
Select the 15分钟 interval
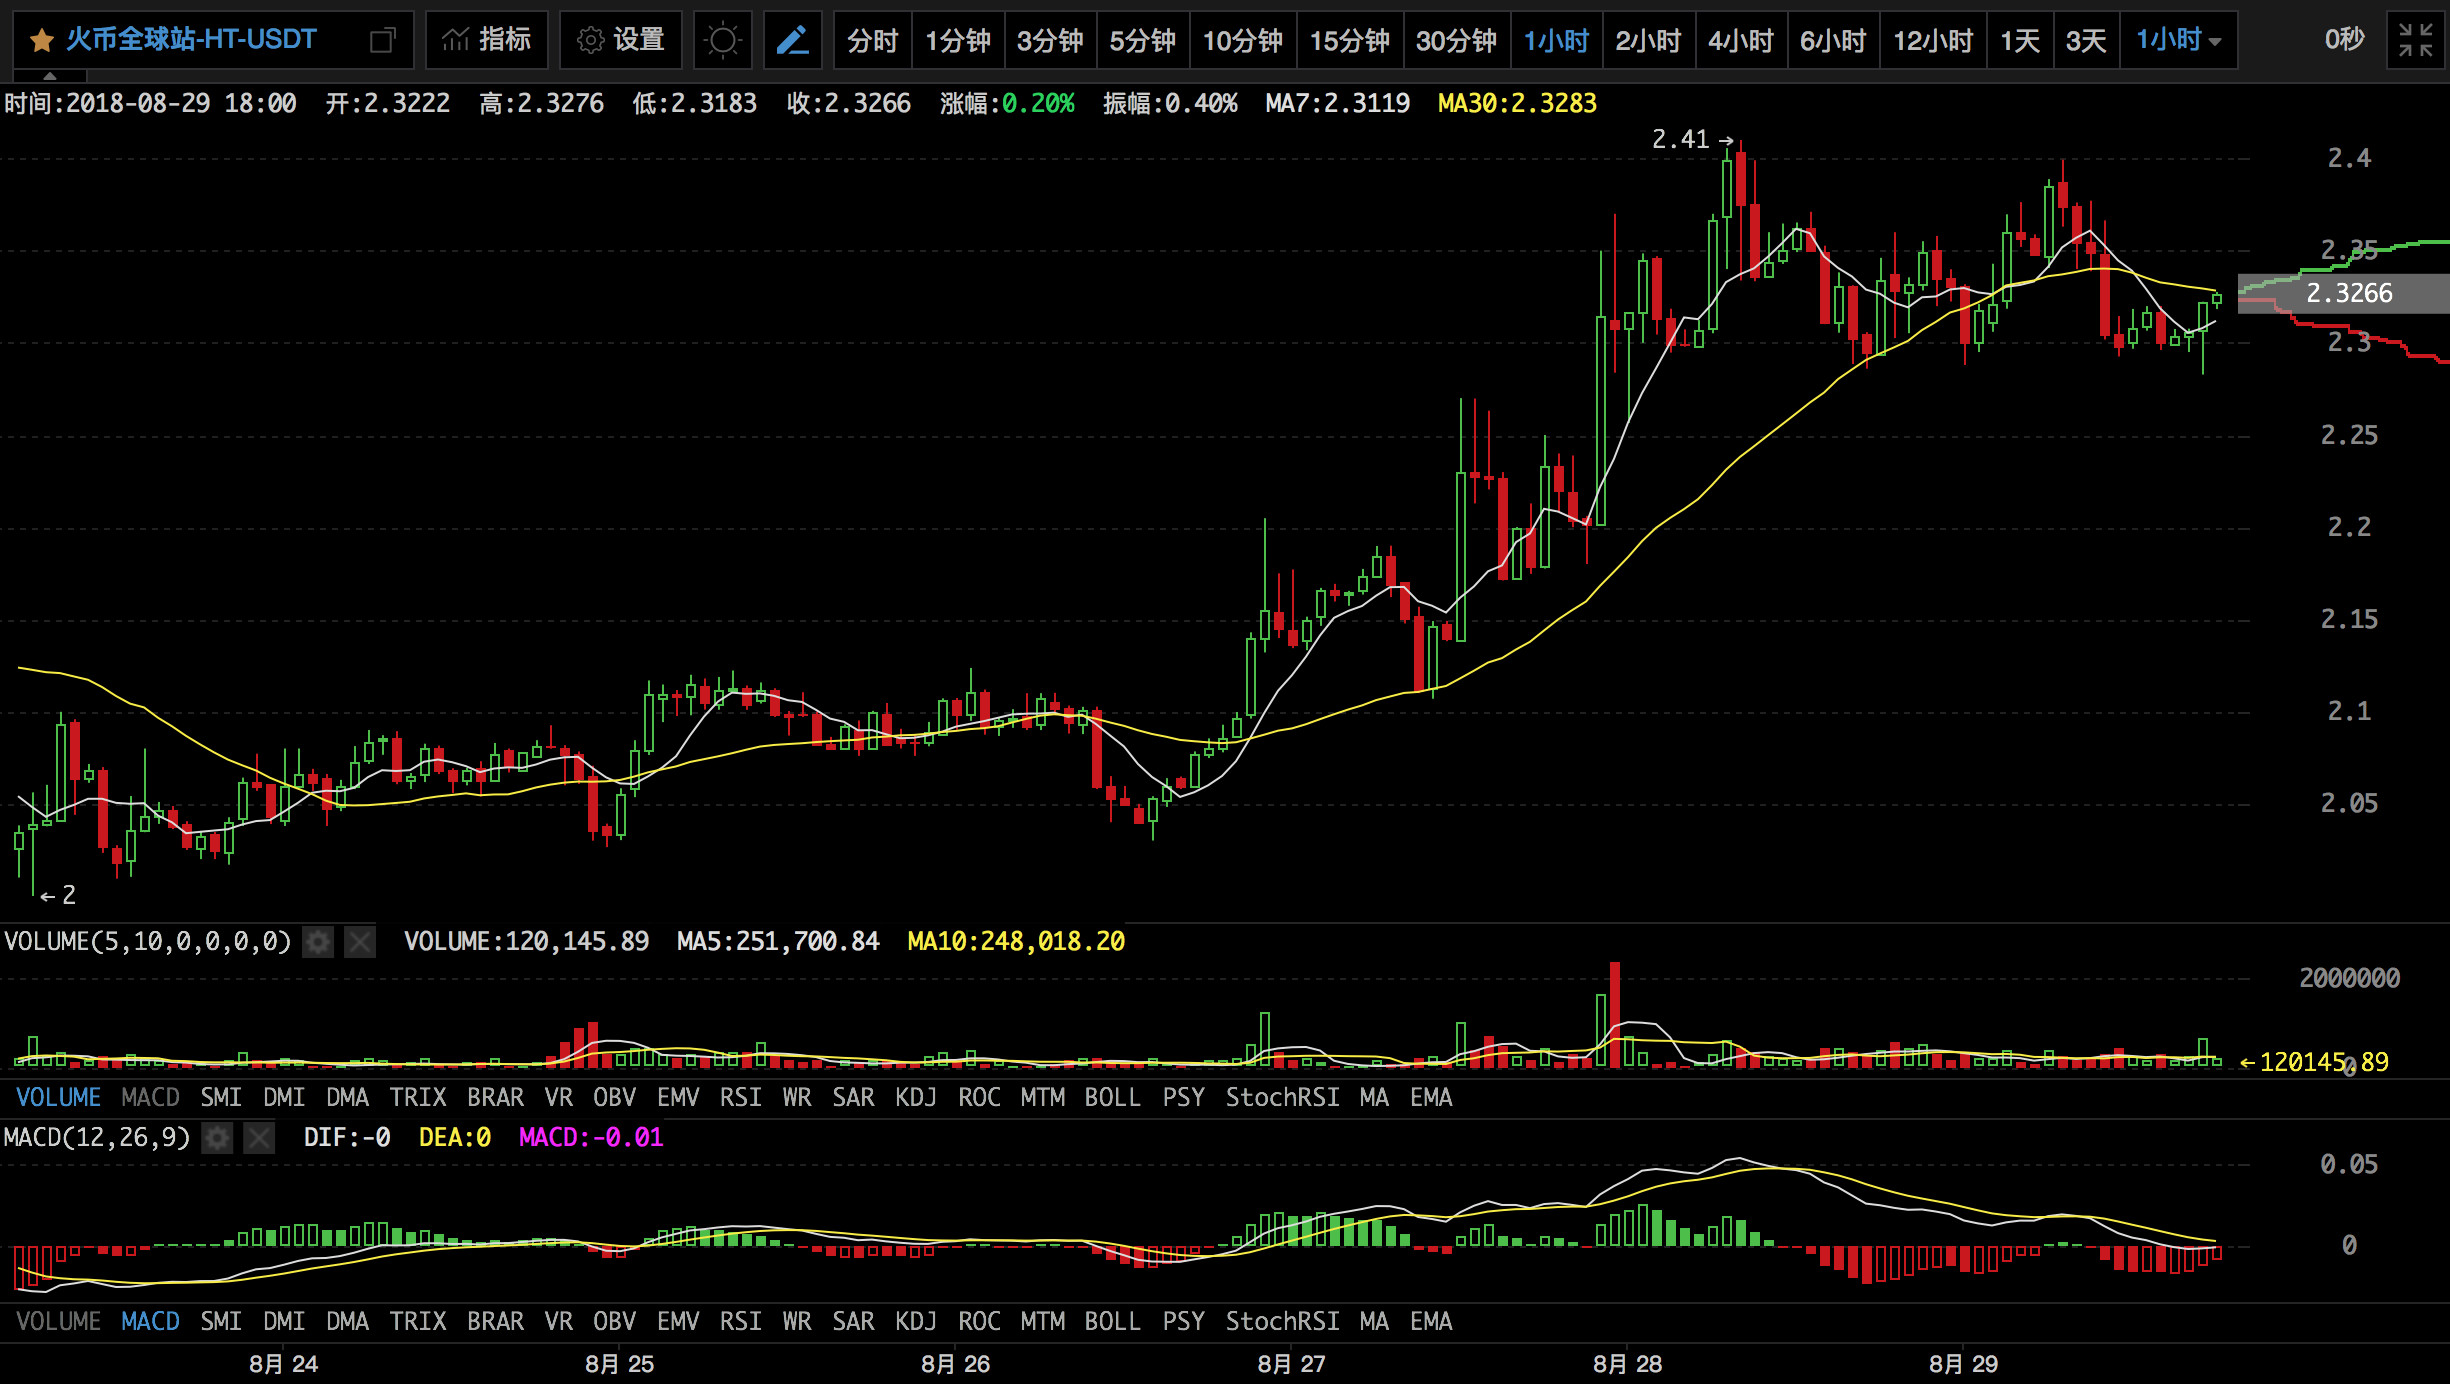[1349, 40]
